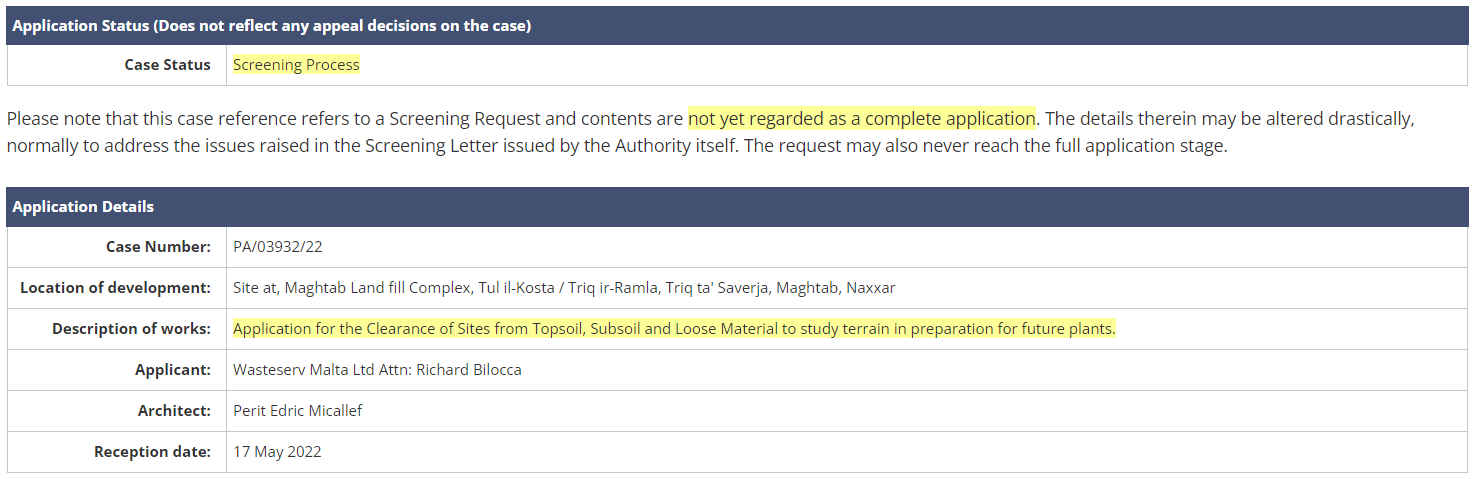Viewport: 1477px width, 479px height.
Task: Click the Applicant label
Action: [x=173, y=370]
